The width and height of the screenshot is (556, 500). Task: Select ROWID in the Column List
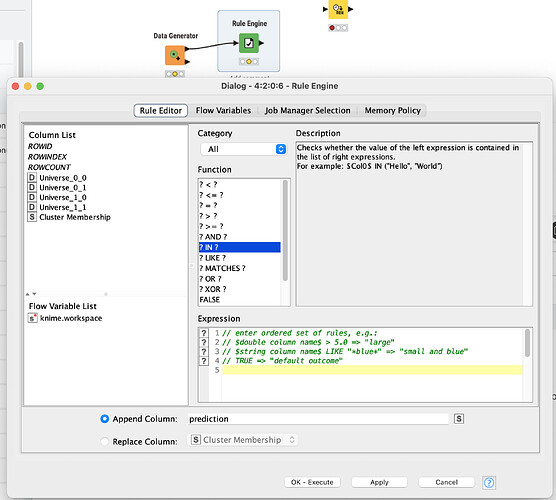(40, 146)
